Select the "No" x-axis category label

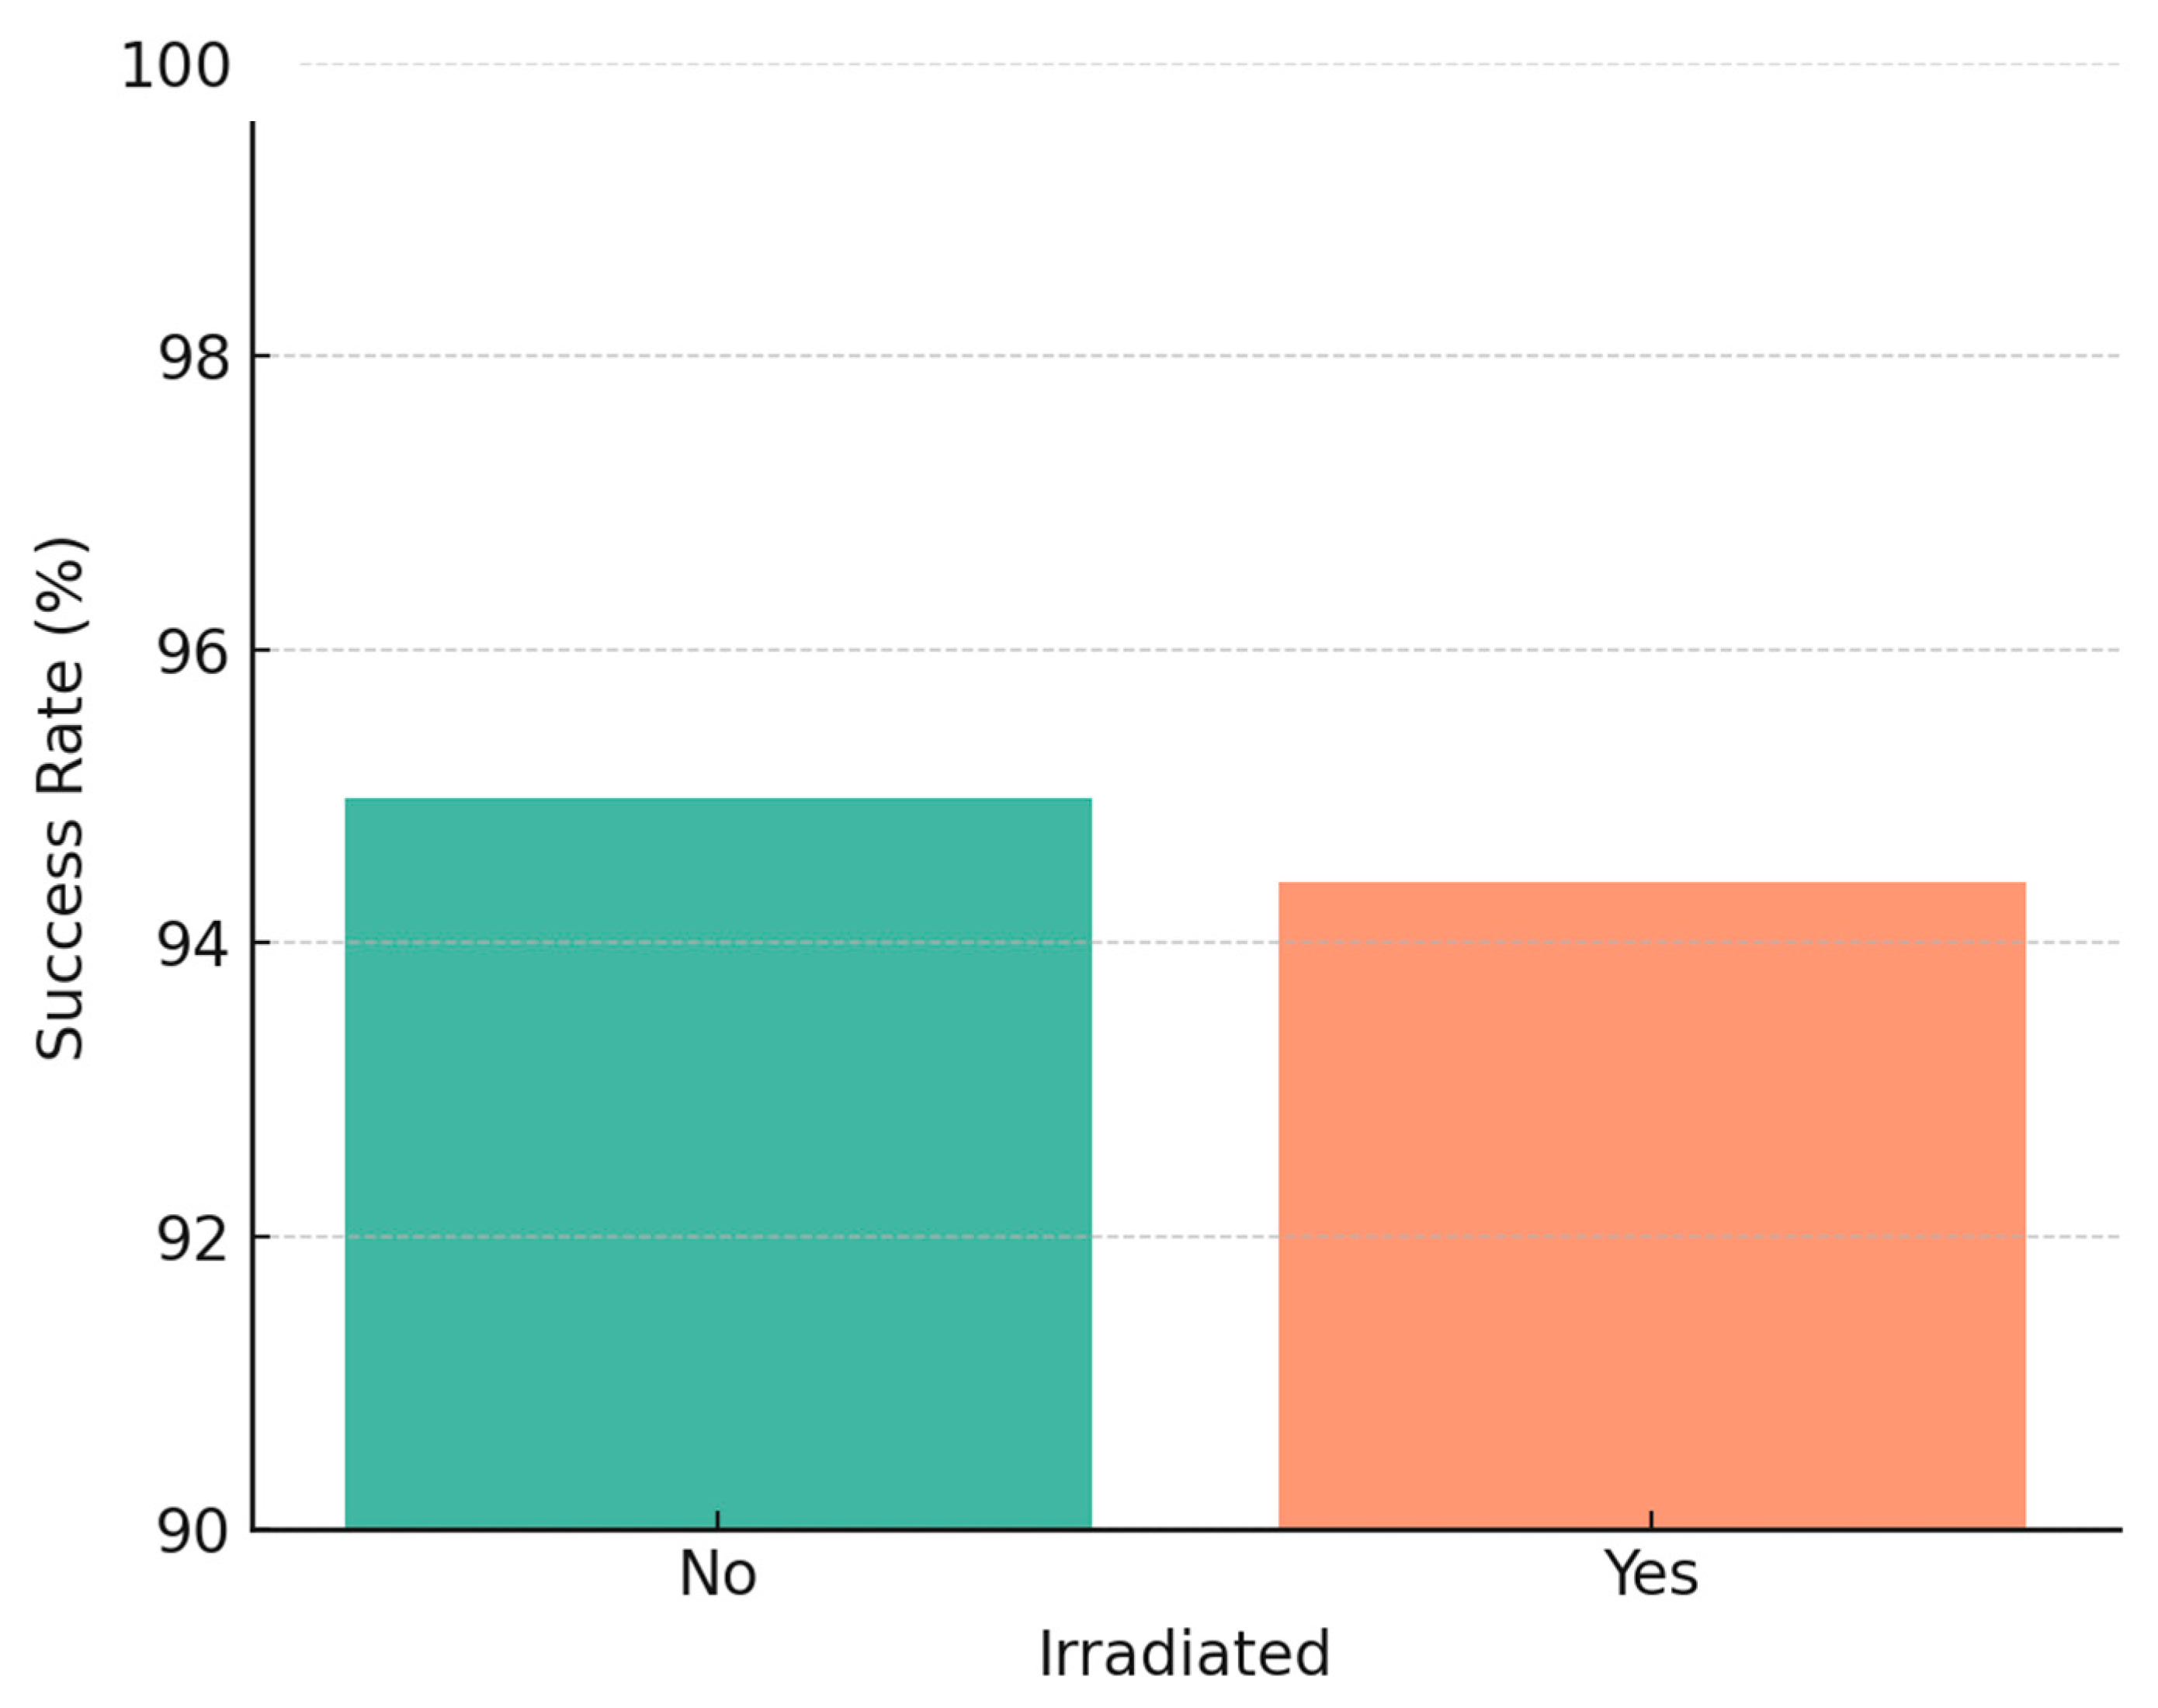click(x=718, y=1574)
